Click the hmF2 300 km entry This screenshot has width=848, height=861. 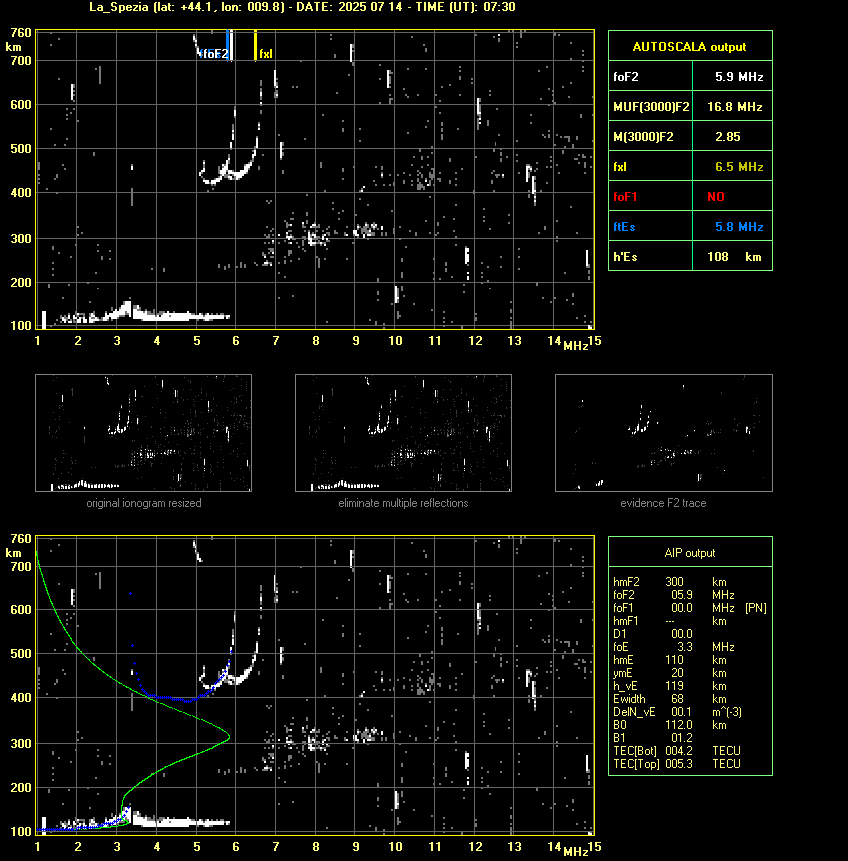[670, 582]
